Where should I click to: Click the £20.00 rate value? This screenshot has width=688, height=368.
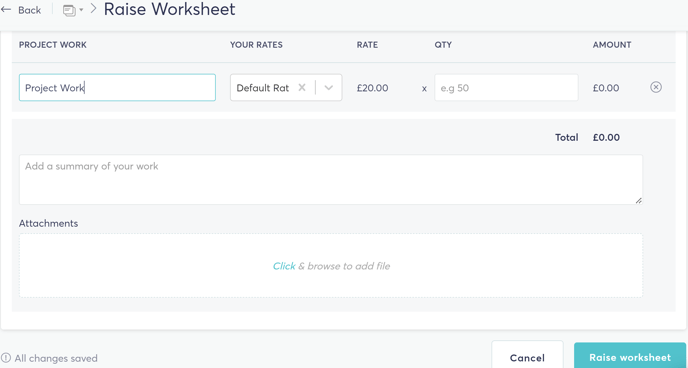point(372,88)
